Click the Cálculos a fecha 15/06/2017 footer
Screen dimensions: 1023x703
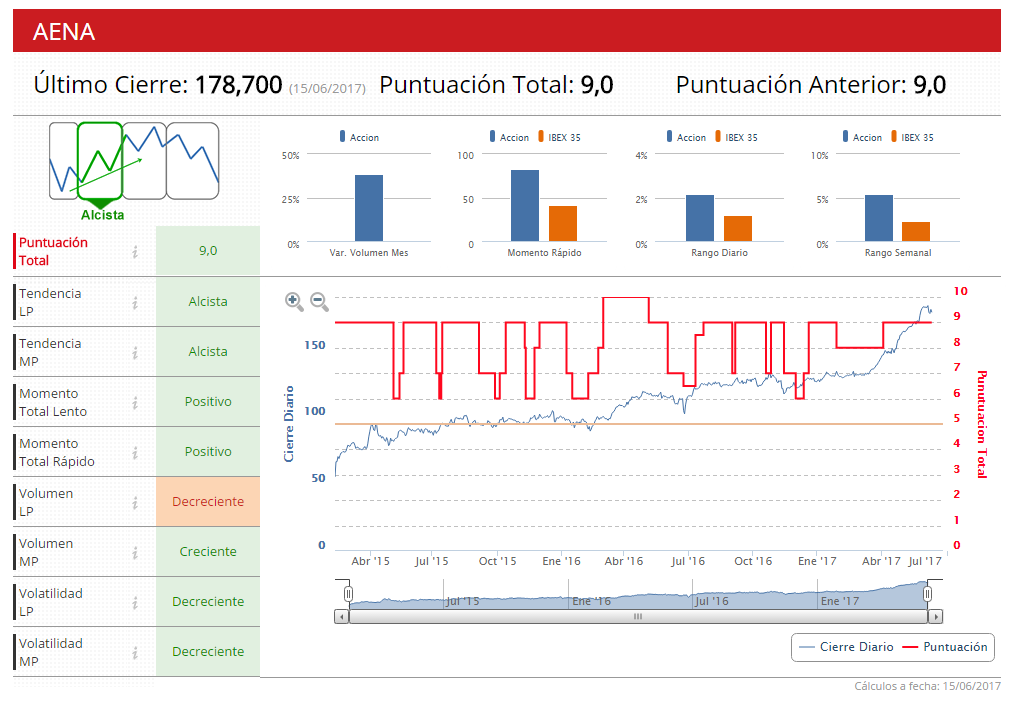927,686
